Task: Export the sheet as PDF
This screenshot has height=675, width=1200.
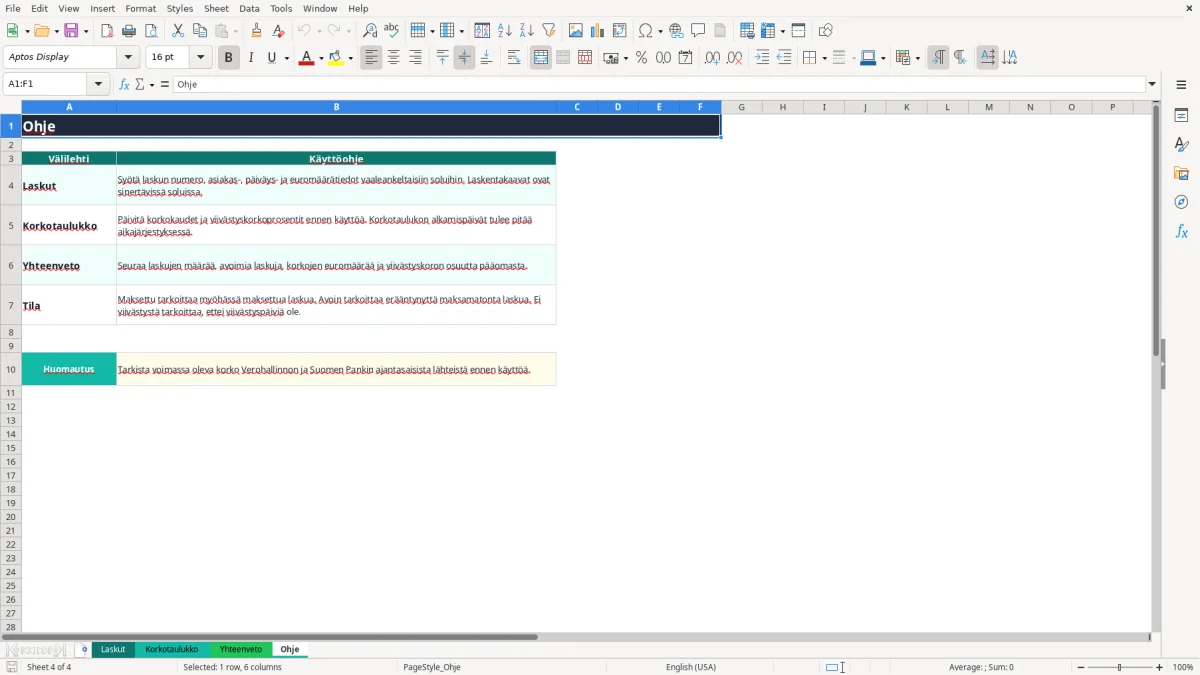Action: [107, 31]
